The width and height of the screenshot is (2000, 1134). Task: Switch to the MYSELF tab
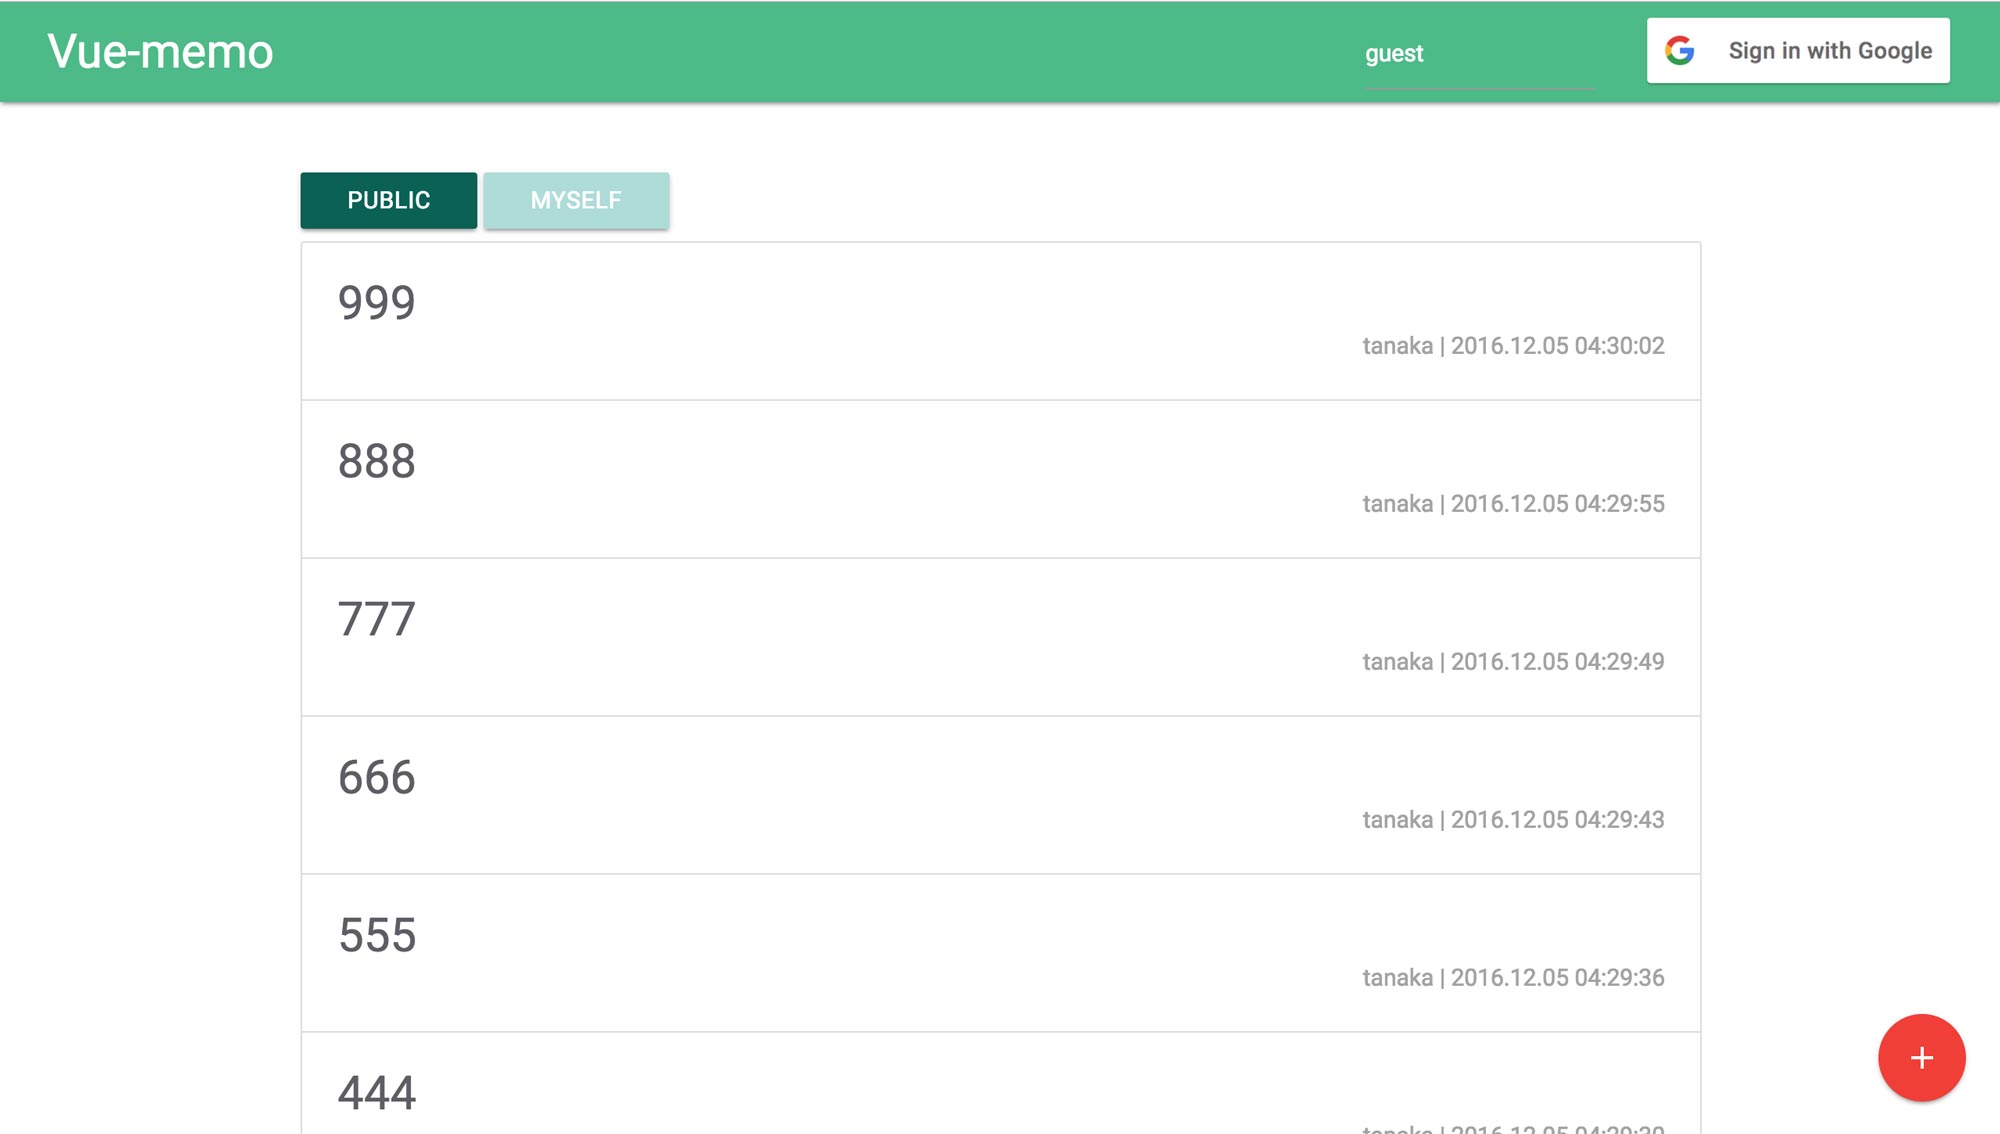pos(576,200)
